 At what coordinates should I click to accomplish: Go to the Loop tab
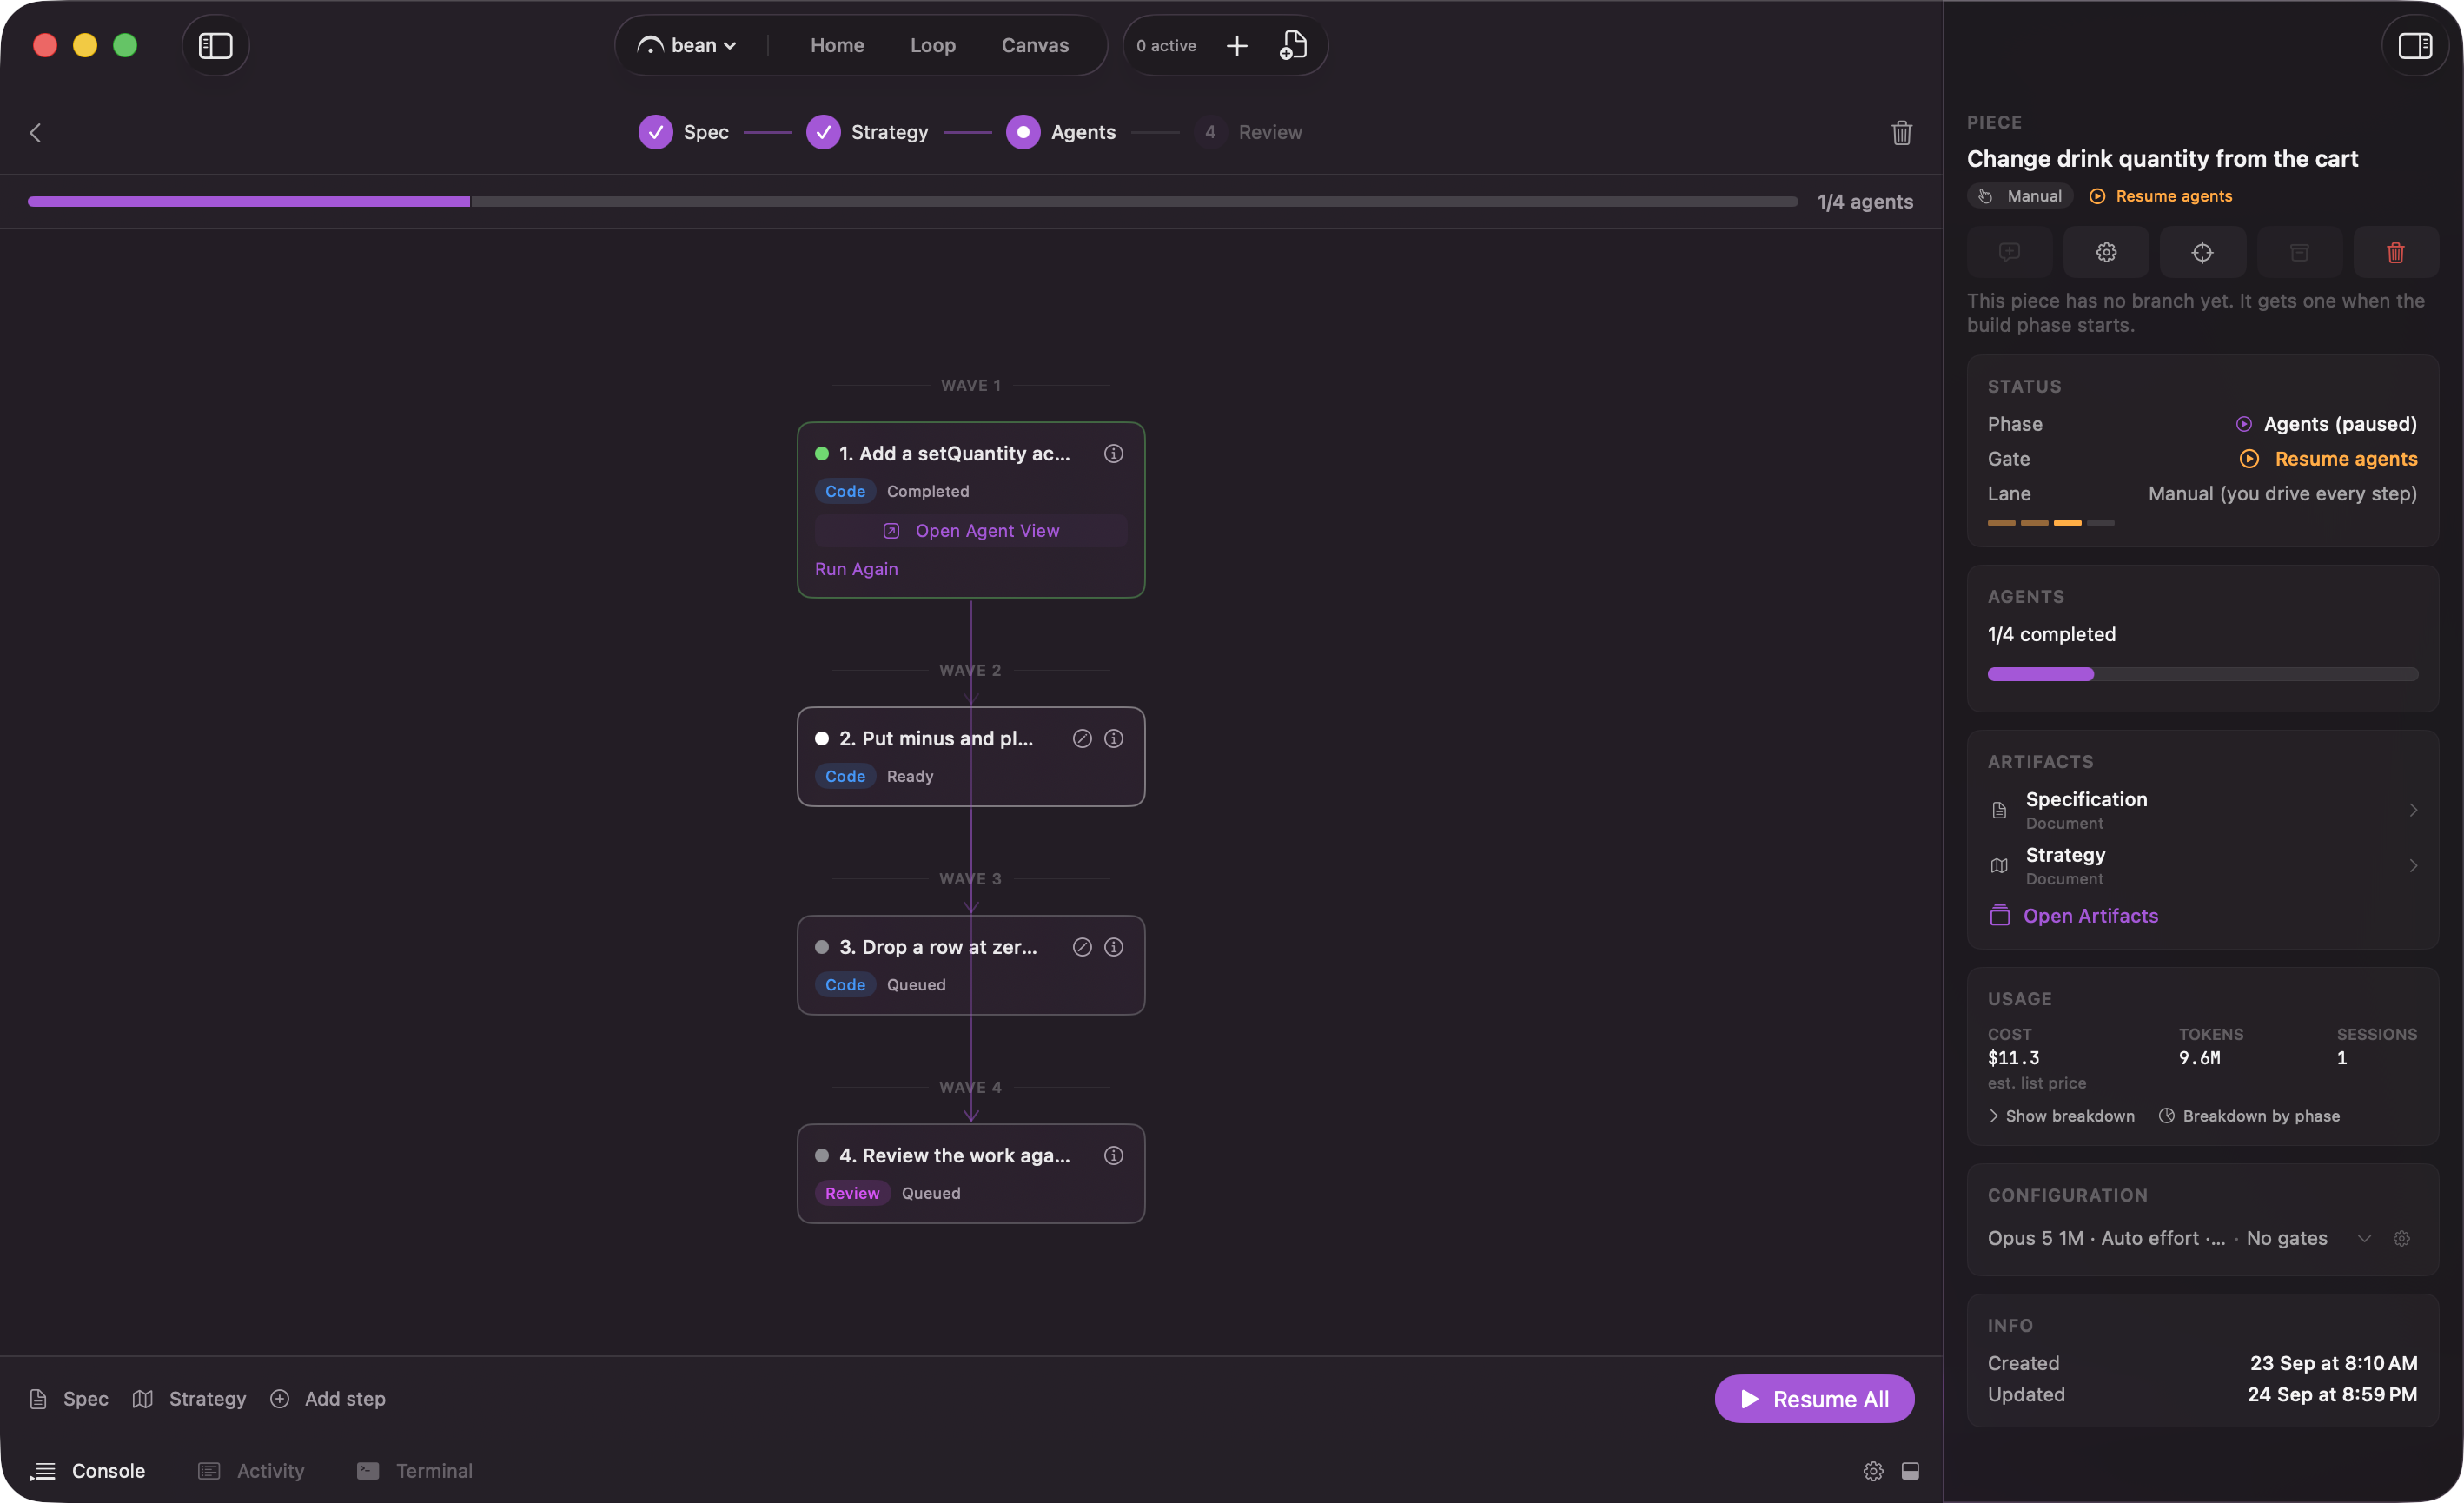(933, 45)
